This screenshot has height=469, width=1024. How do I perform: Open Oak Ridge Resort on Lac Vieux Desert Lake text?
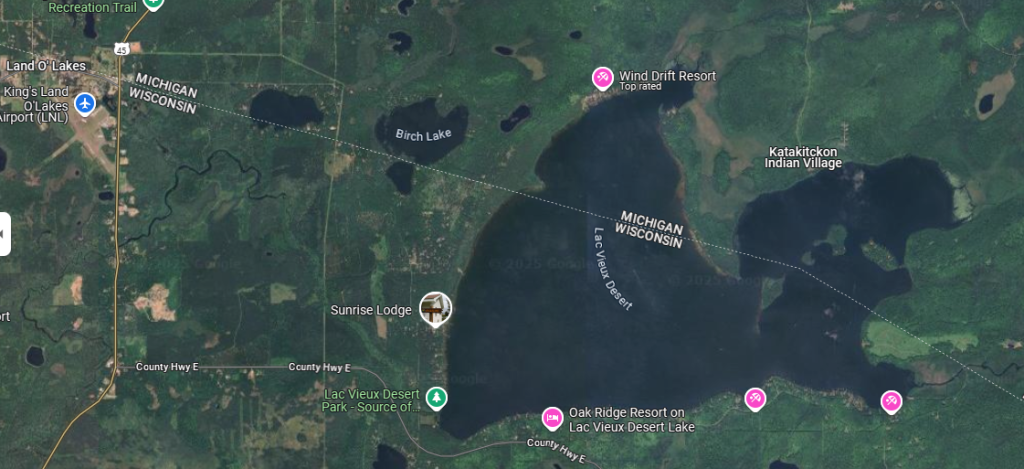coord(632,420)
